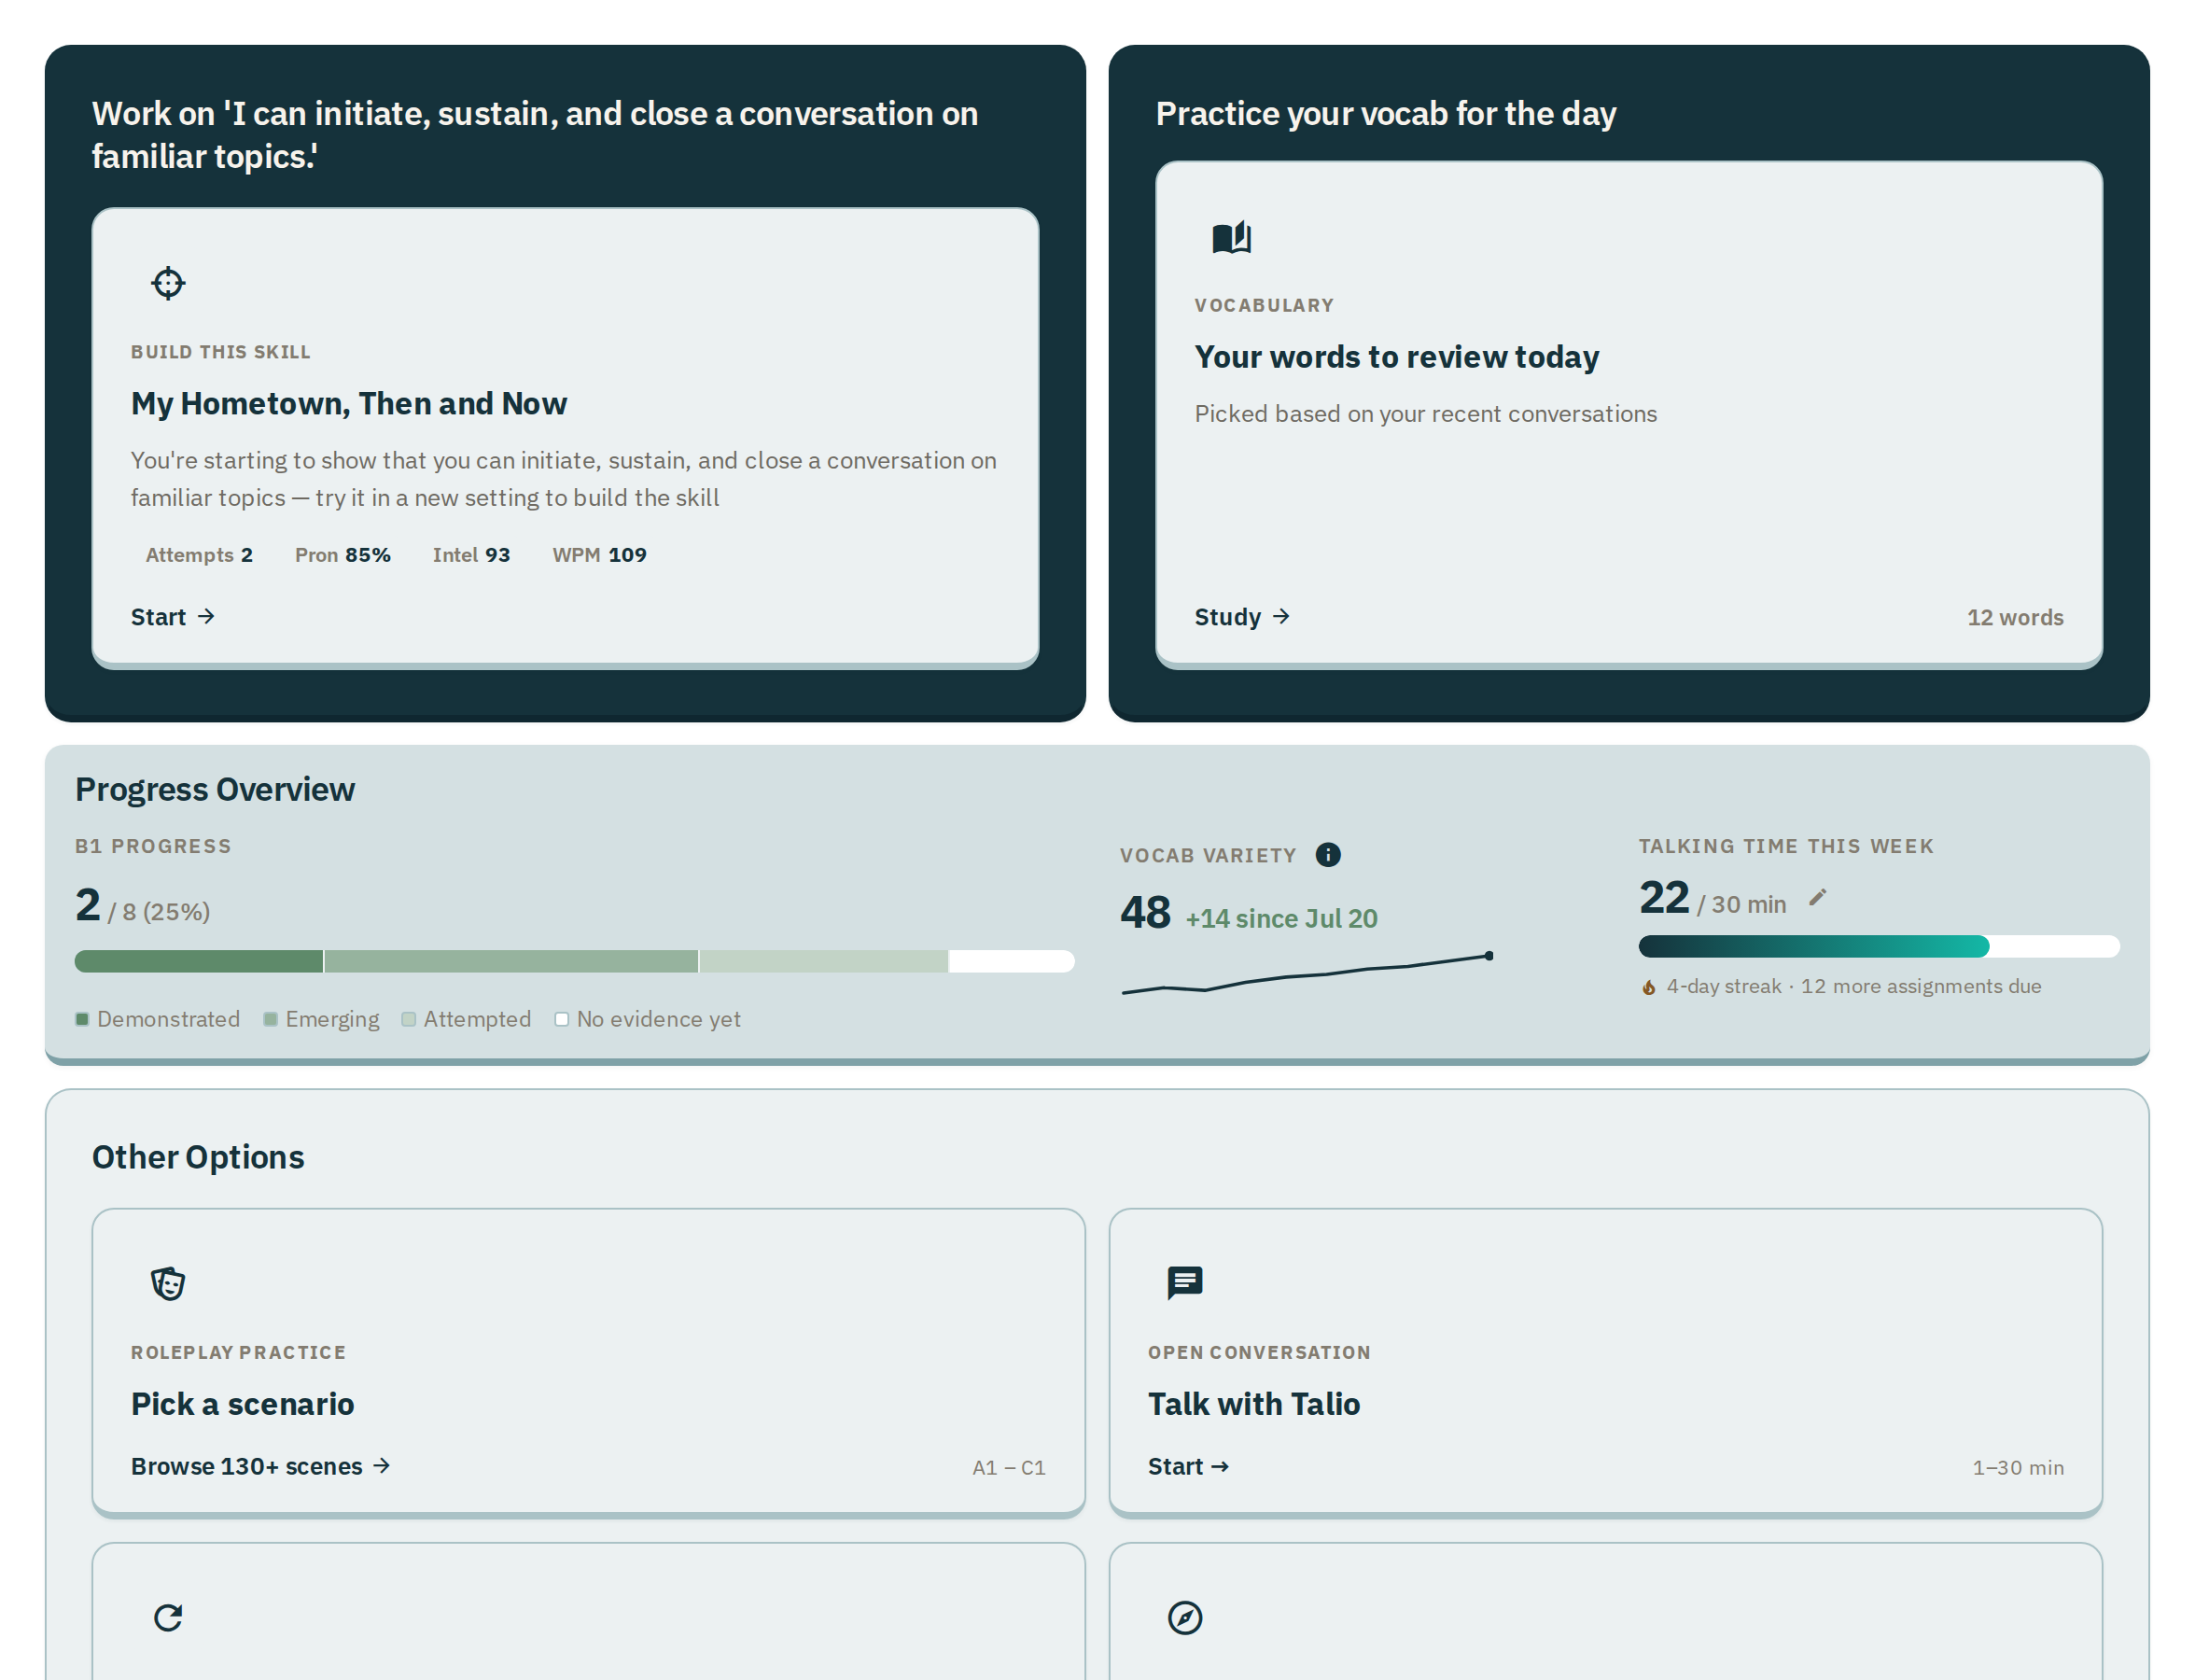The height and width of the screenshot is (1680, 2195).
Task: Click the compass explore icon
Action: [x=1185, y=1617]
